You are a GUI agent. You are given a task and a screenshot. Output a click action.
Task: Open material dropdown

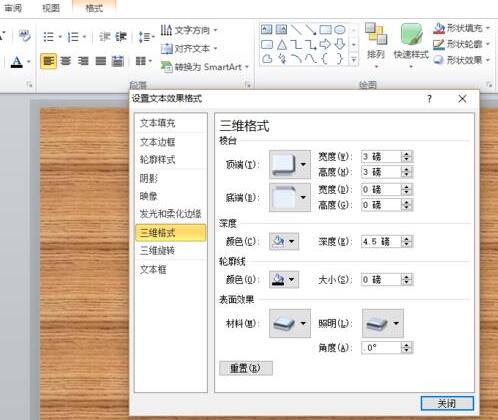(290, 323)
